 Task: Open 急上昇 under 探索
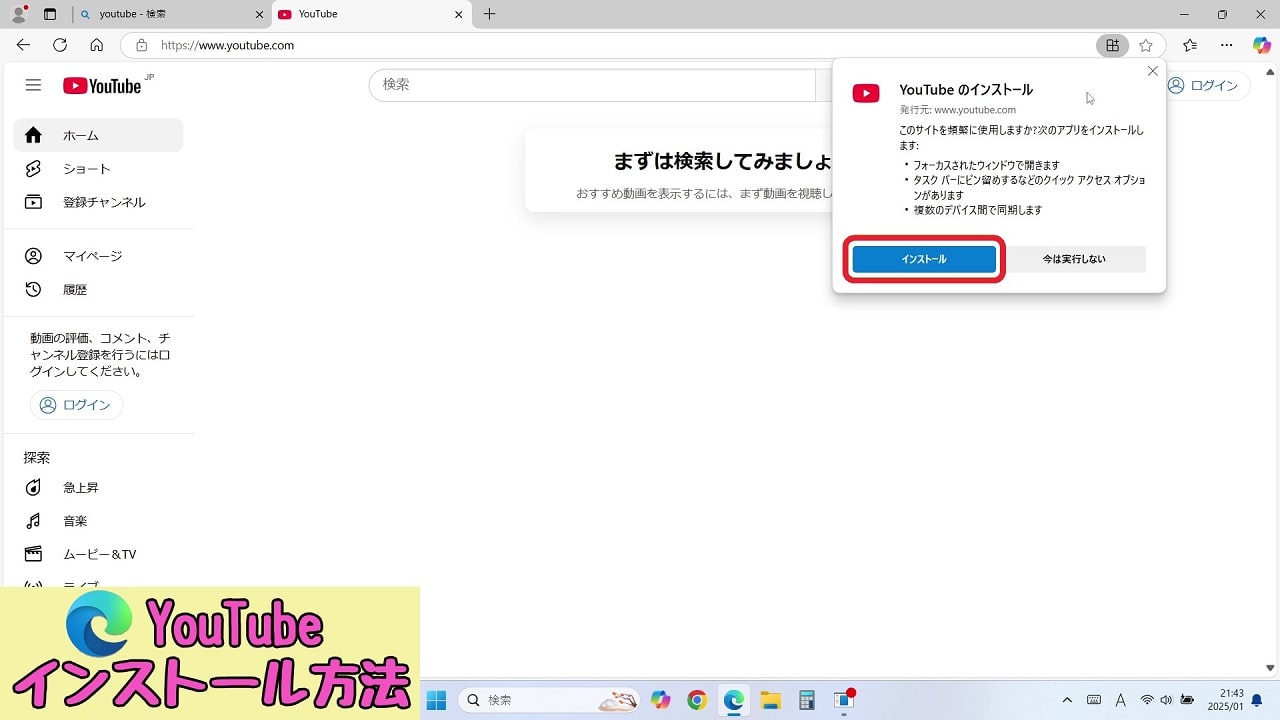tap(98, 487)
